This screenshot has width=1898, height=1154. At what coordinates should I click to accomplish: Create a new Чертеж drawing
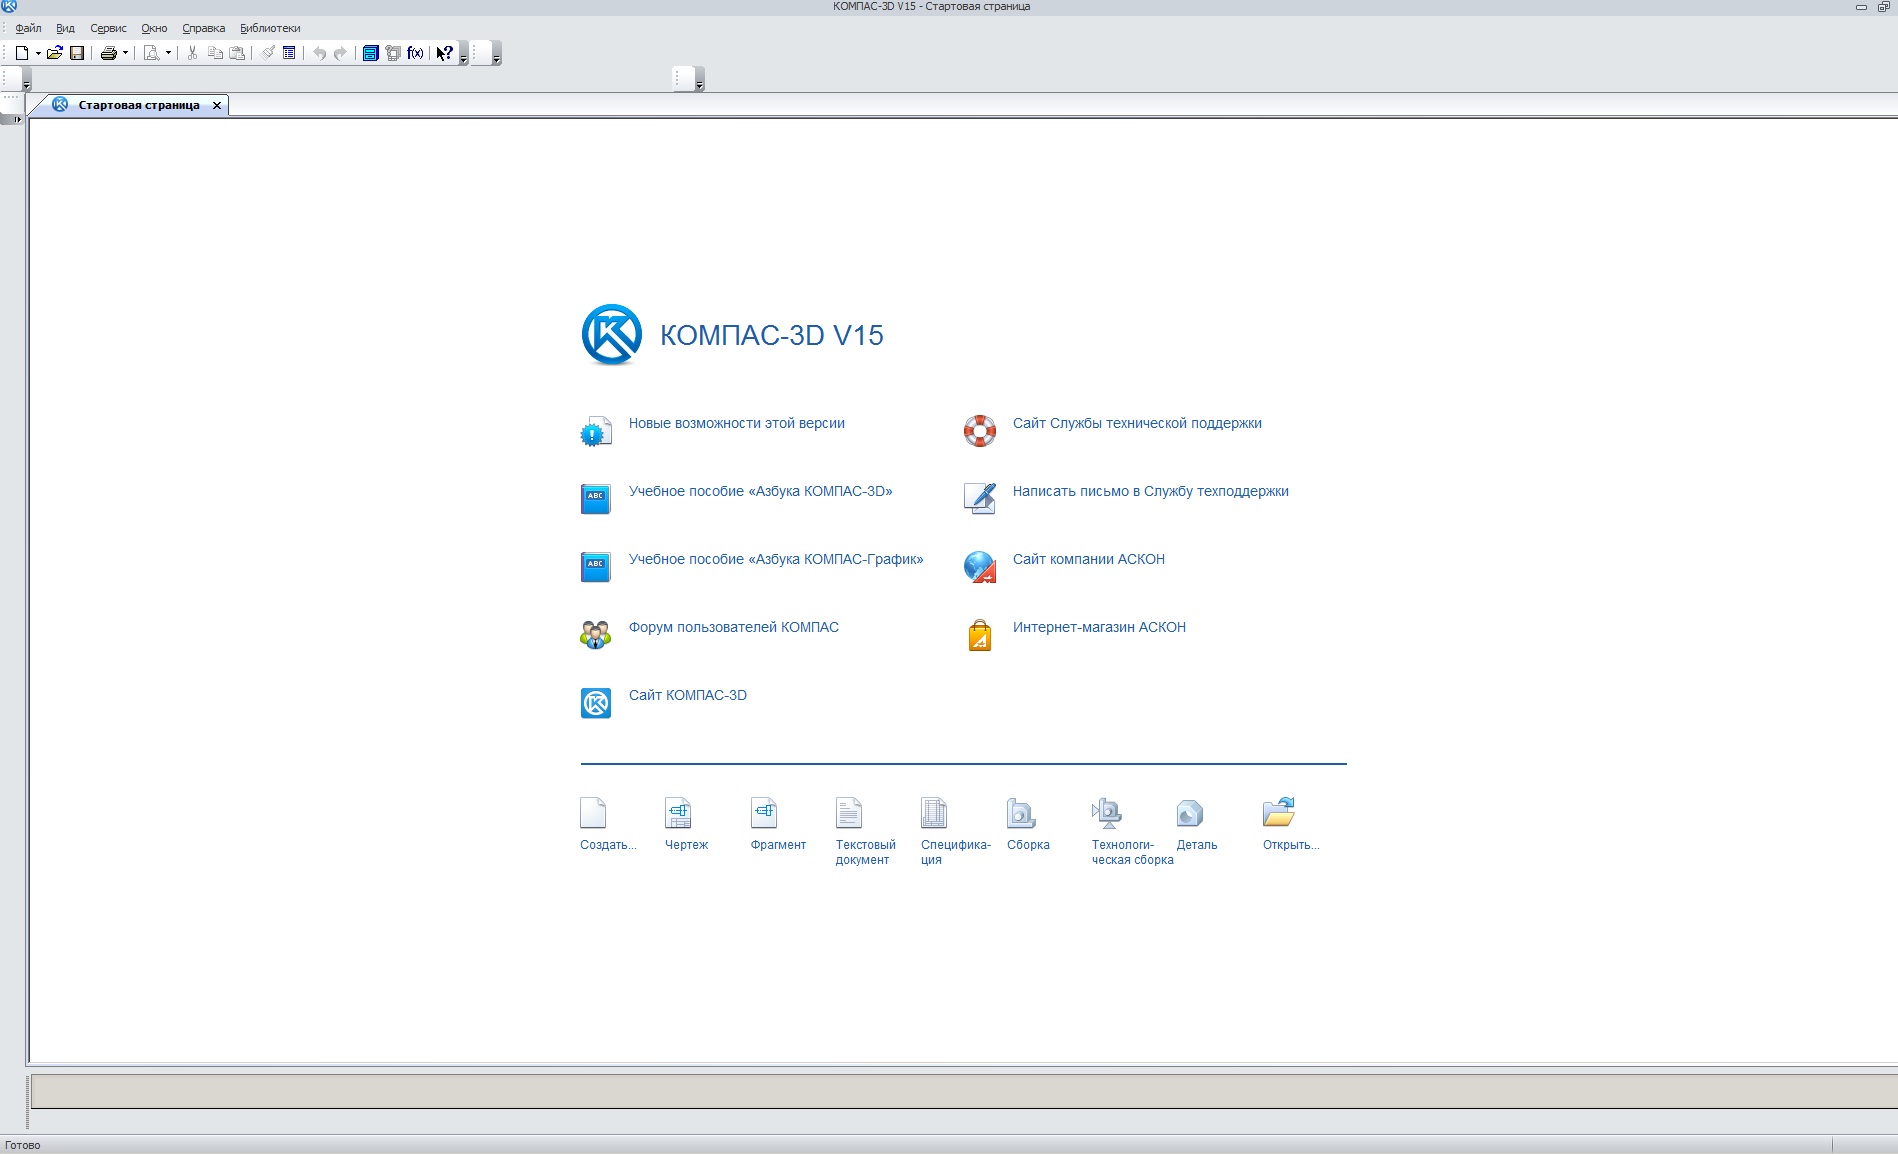(x=678, y=813)
